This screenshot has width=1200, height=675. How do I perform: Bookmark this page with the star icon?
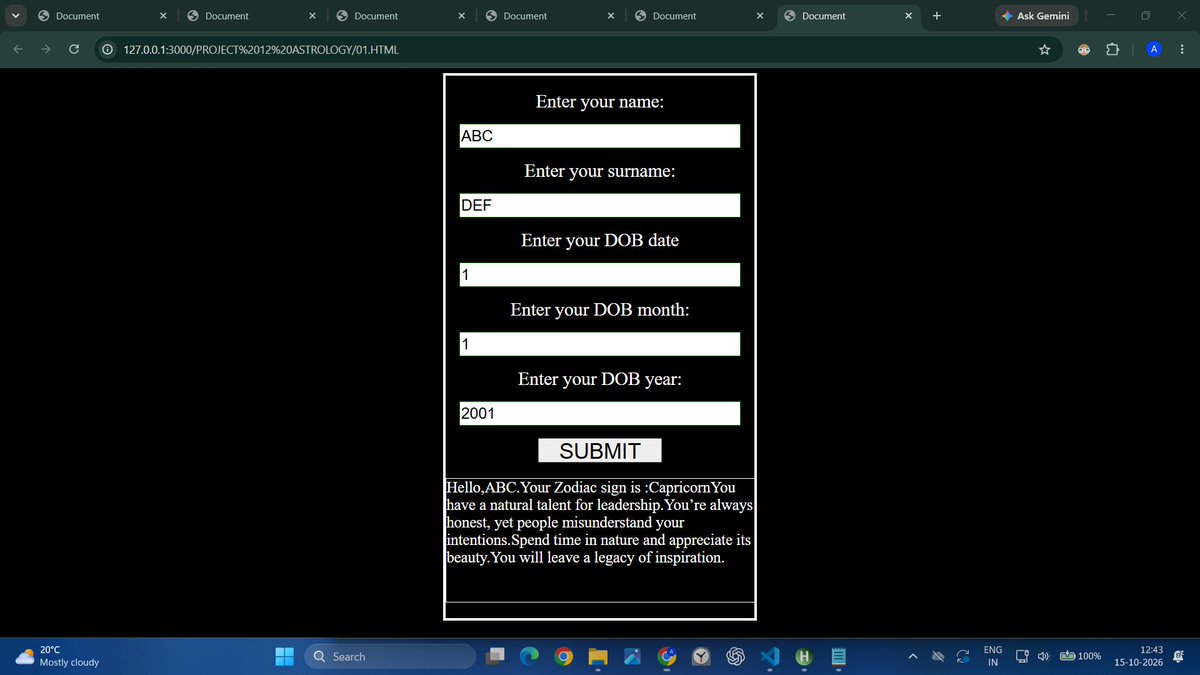pyautogui.click(x=1044, y=50)
